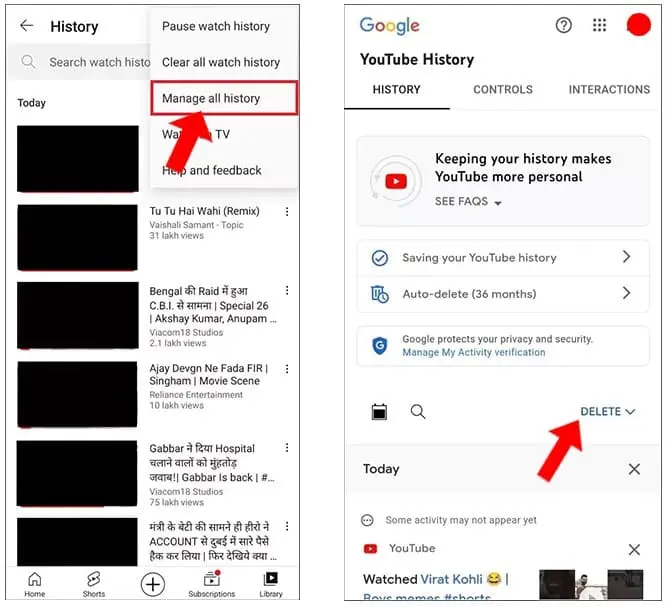This screenshot has width=669, height=607.
Task: Switch to the HISTORY tab
Action: click(x=397, y=90)
